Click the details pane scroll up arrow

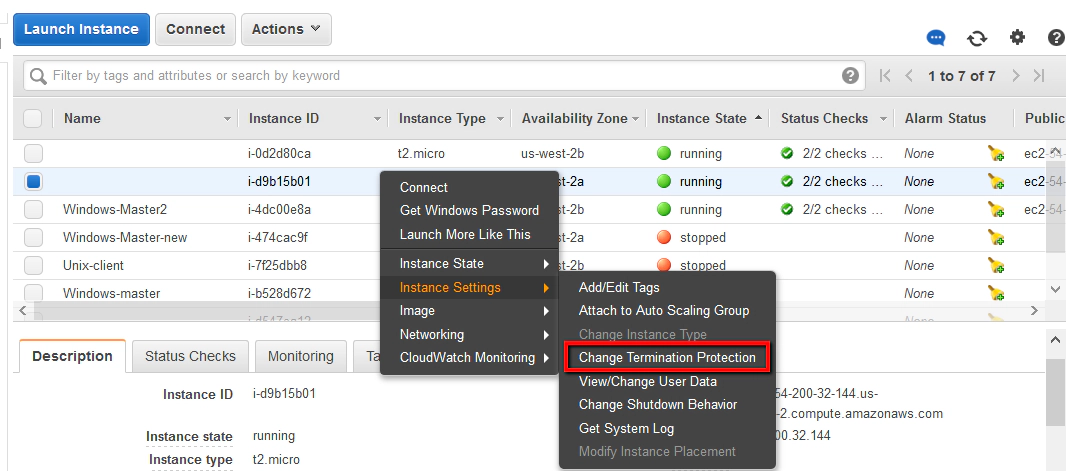click(1055, 339)
